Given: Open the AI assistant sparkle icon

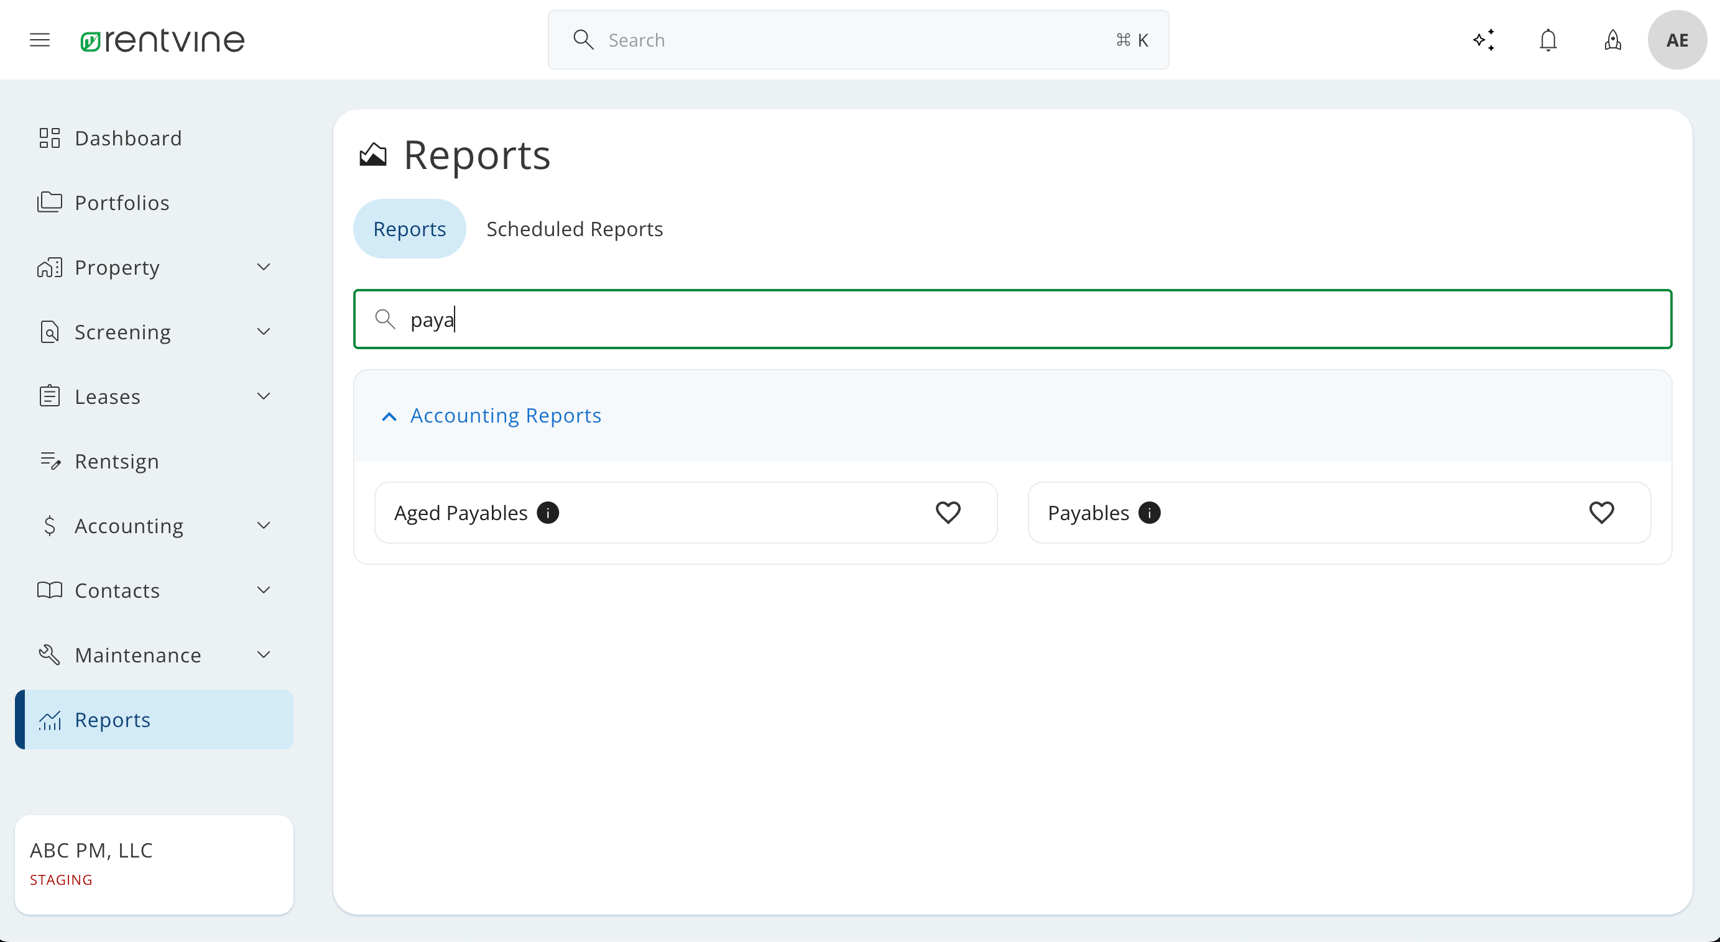Looking at the screenshot, I should 1484,39.
